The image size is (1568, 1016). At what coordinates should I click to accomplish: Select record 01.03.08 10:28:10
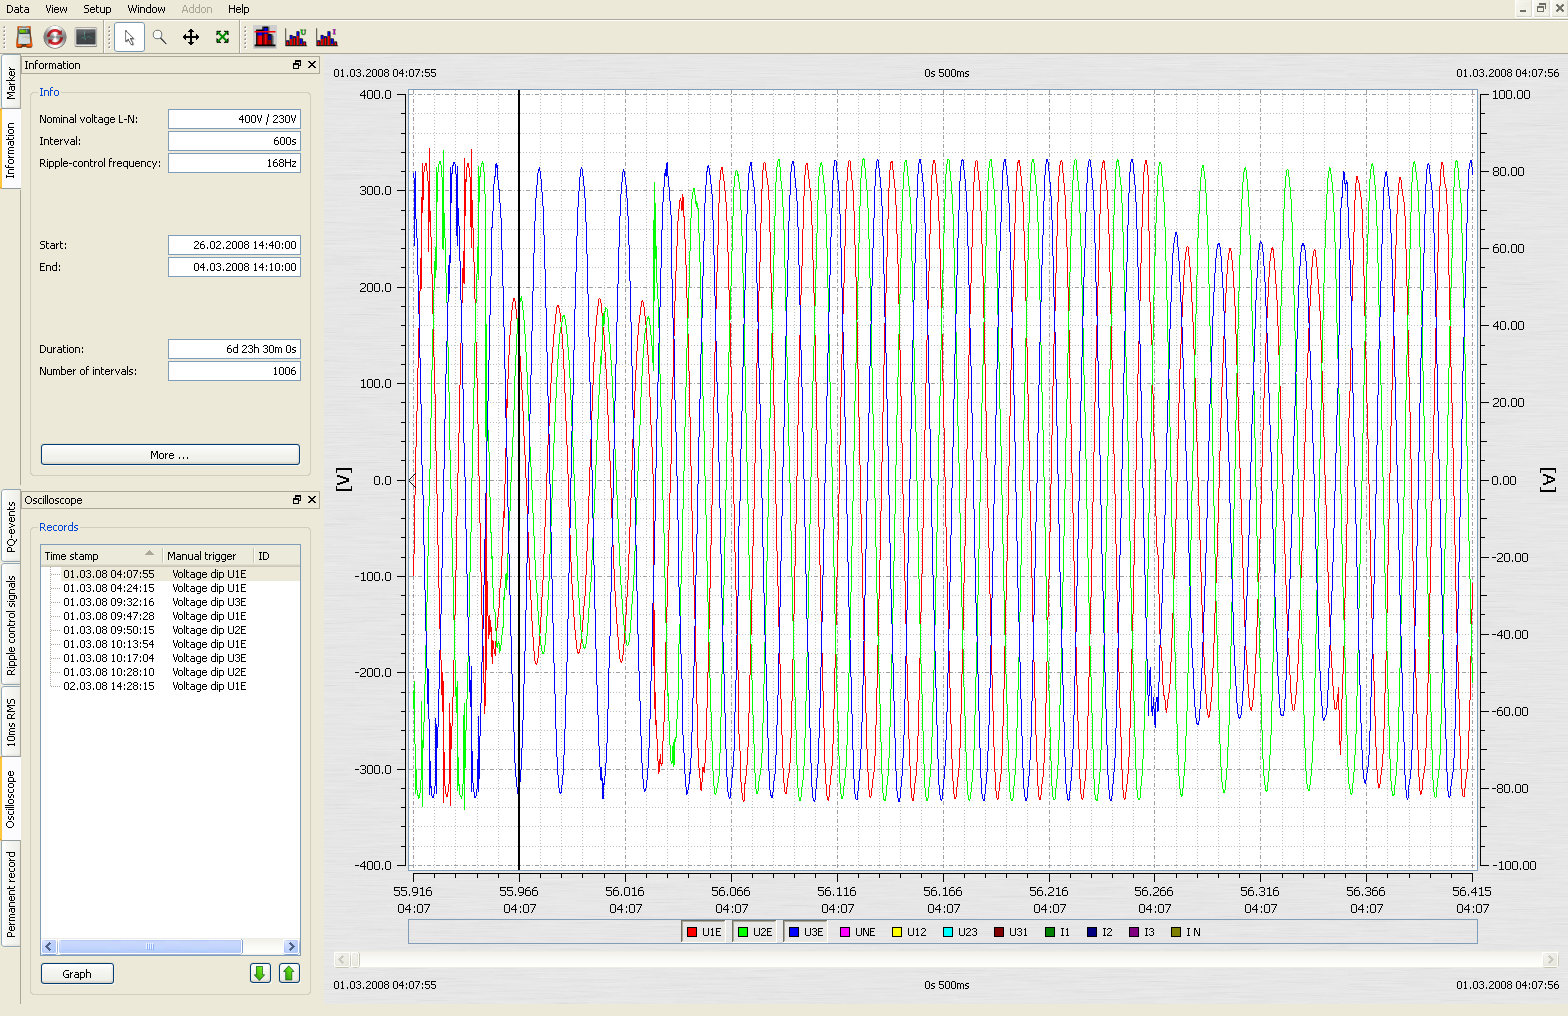[170, 672]
